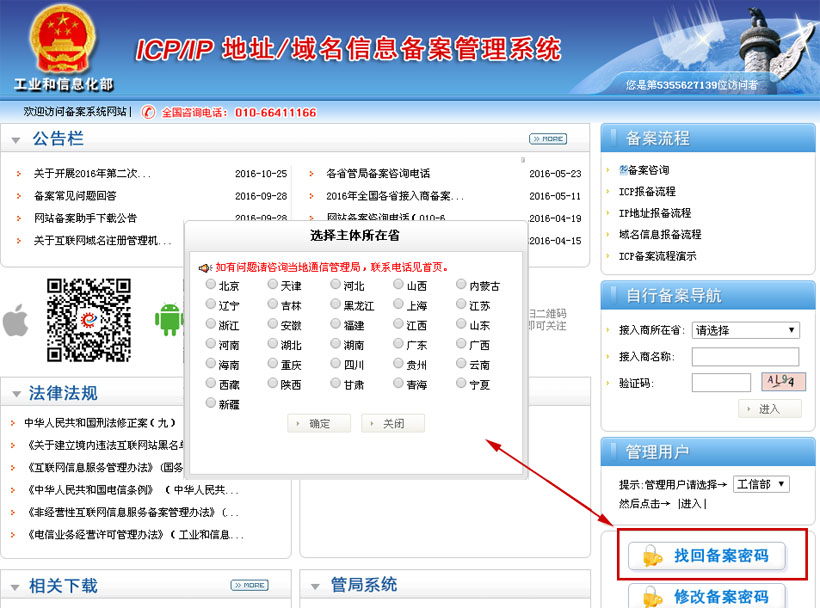
Task: Open the 工信部 admin user dropdown
Action: [x=761, y=484]
